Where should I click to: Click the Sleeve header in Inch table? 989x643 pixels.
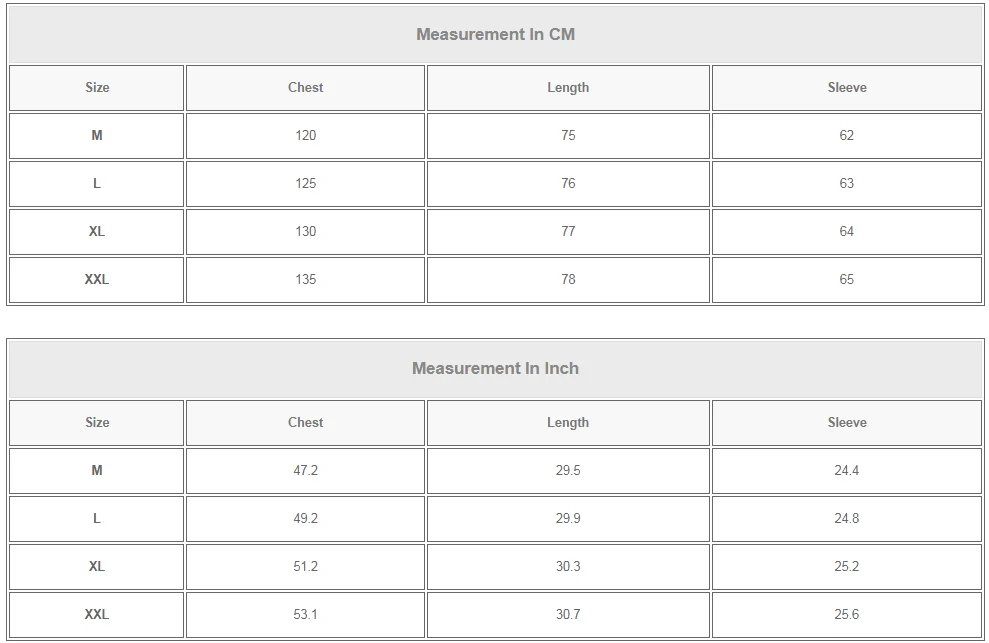pyautogui.click(x=846, y=423)
